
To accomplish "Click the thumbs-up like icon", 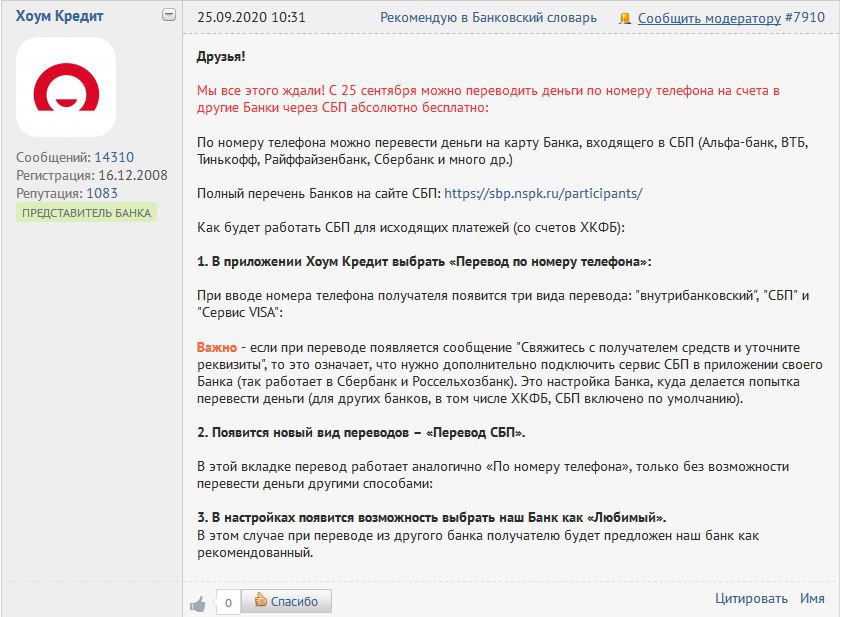I will click(198, 604).
